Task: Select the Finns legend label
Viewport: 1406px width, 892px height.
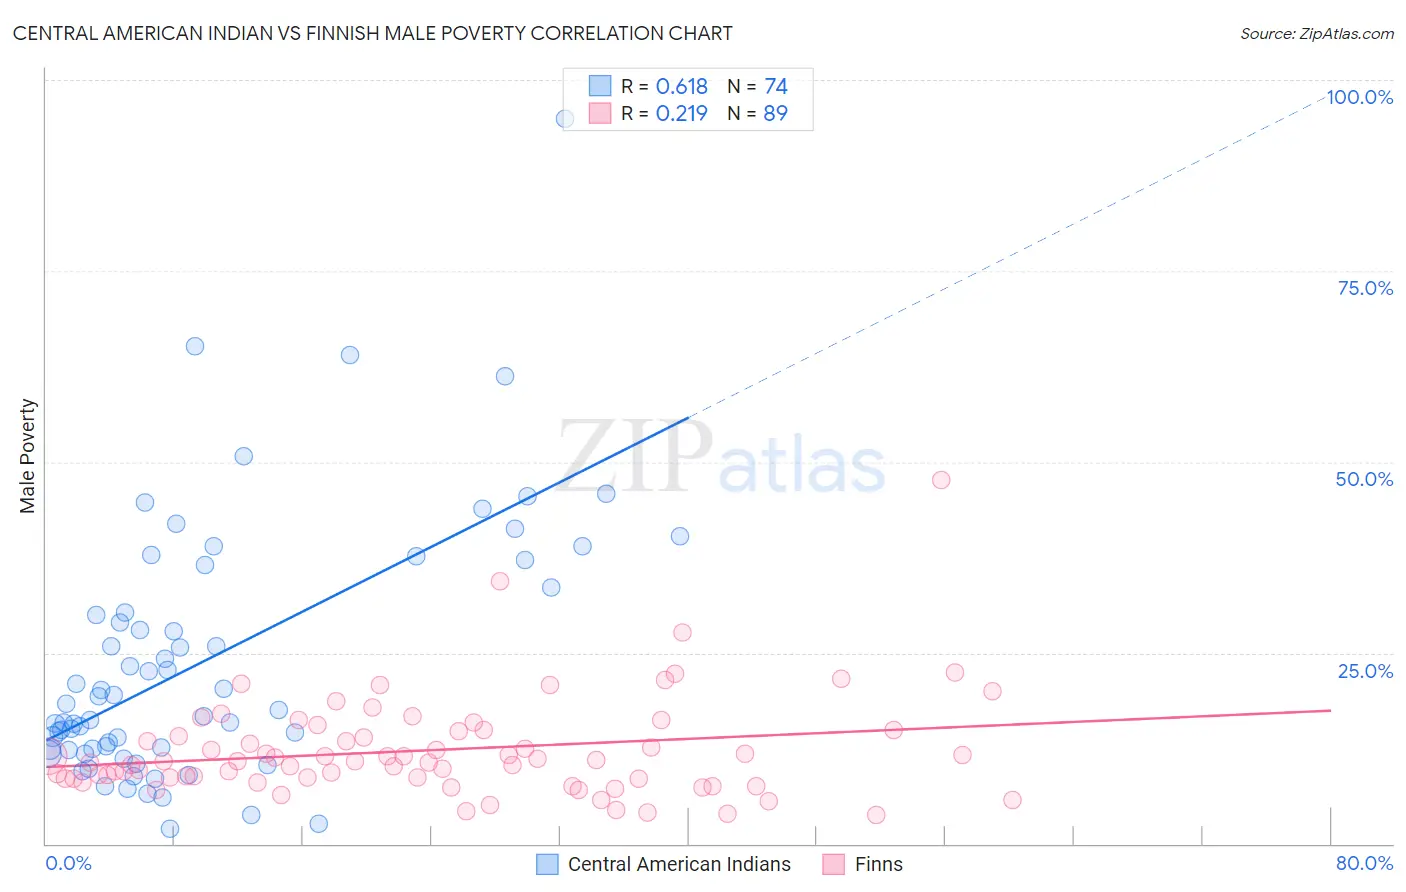Action: tap(878, 864)
